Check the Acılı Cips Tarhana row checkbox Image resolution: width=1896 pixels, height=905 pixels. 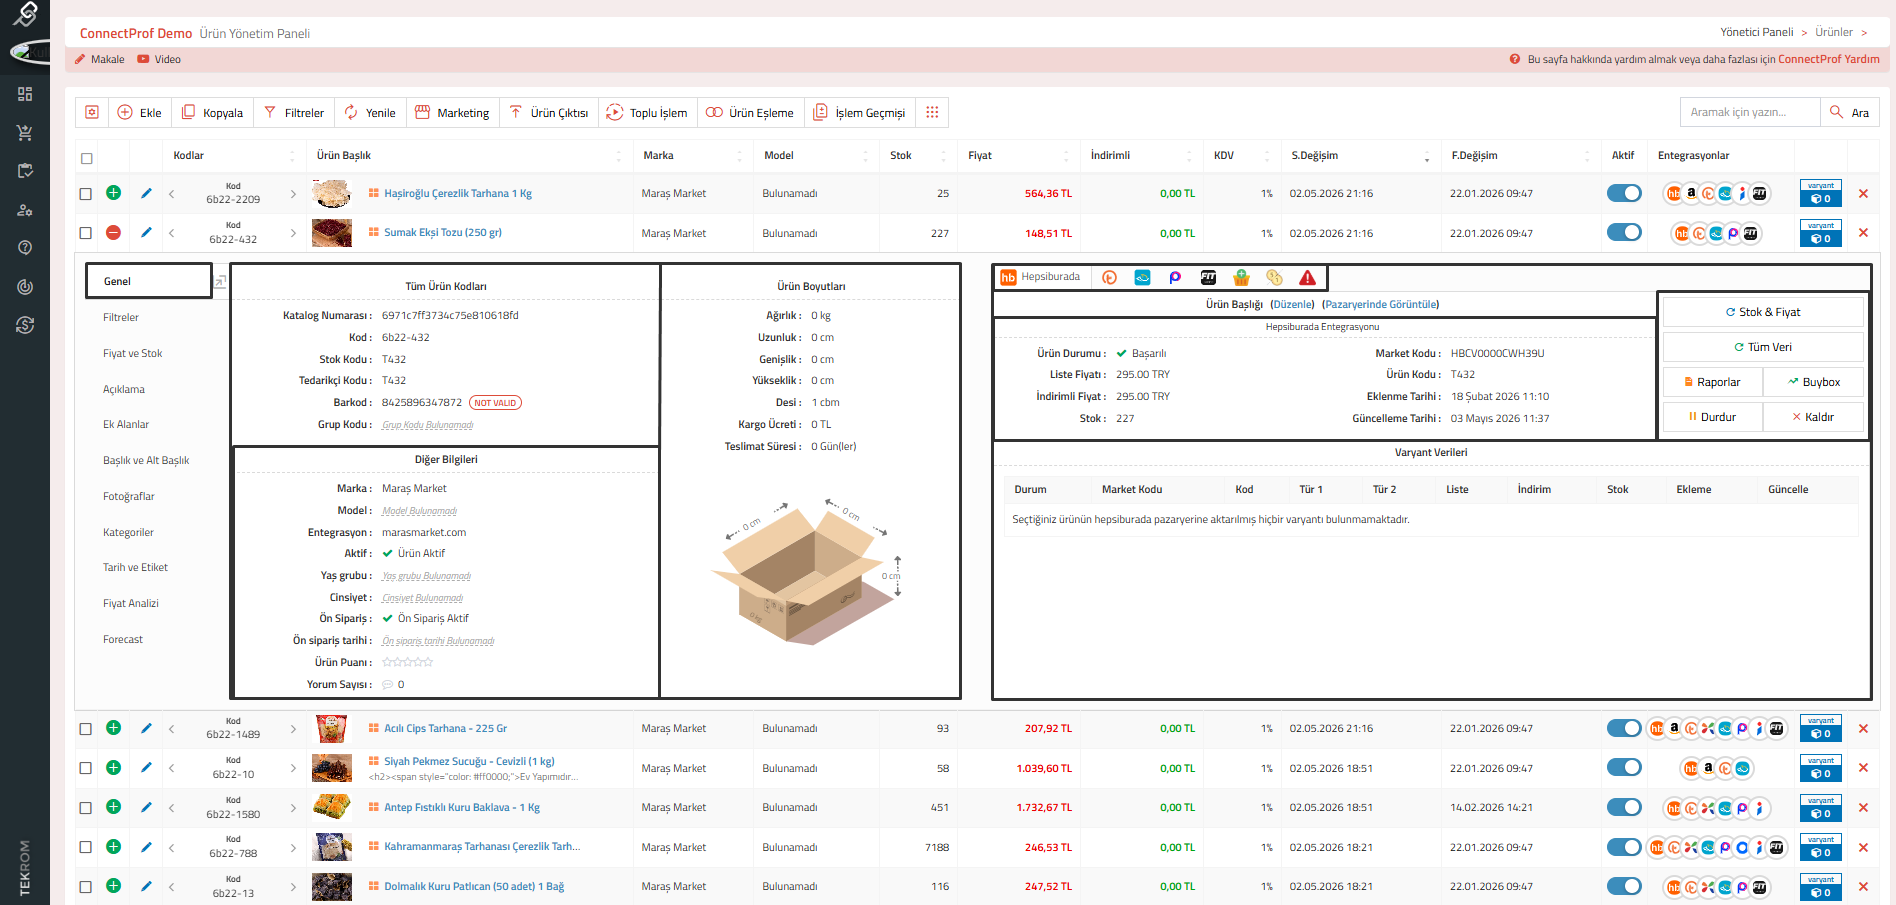(x=86, y=729)
